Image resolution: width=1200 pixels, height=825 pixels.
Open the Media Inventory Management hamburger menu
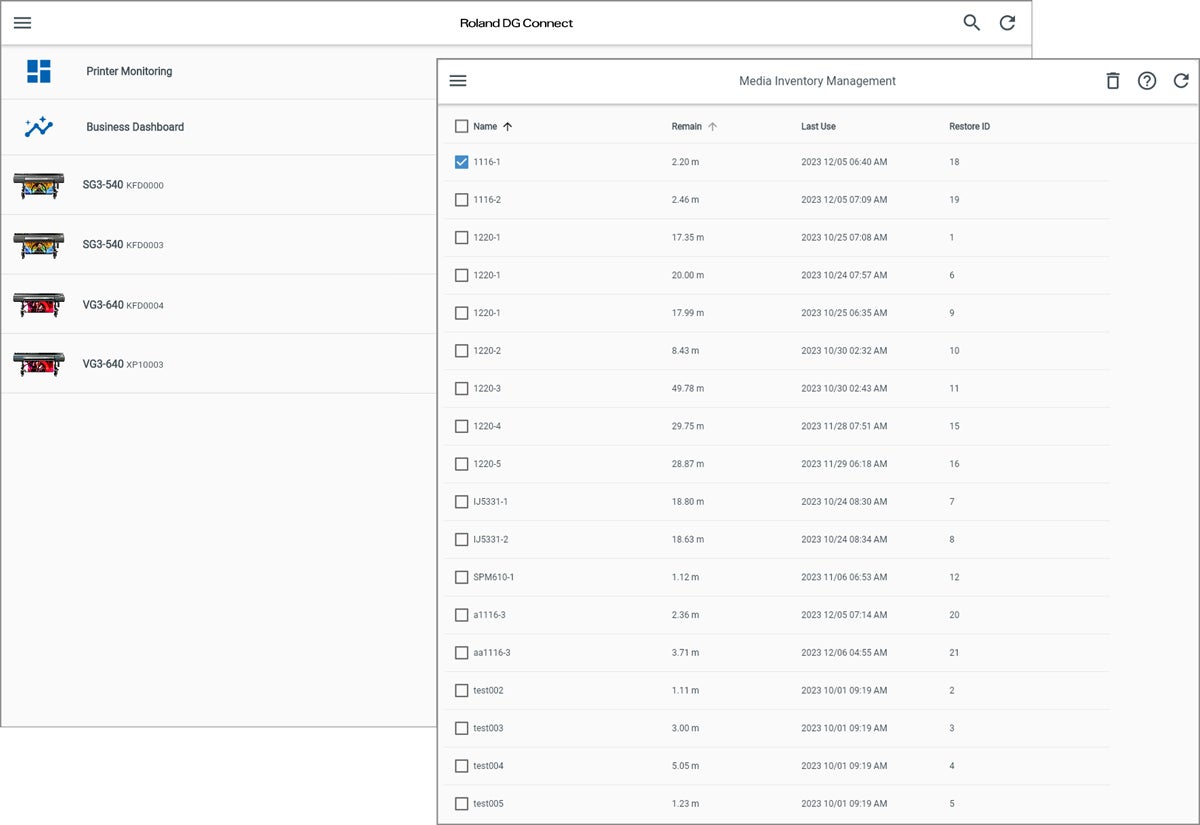point(458,81)
